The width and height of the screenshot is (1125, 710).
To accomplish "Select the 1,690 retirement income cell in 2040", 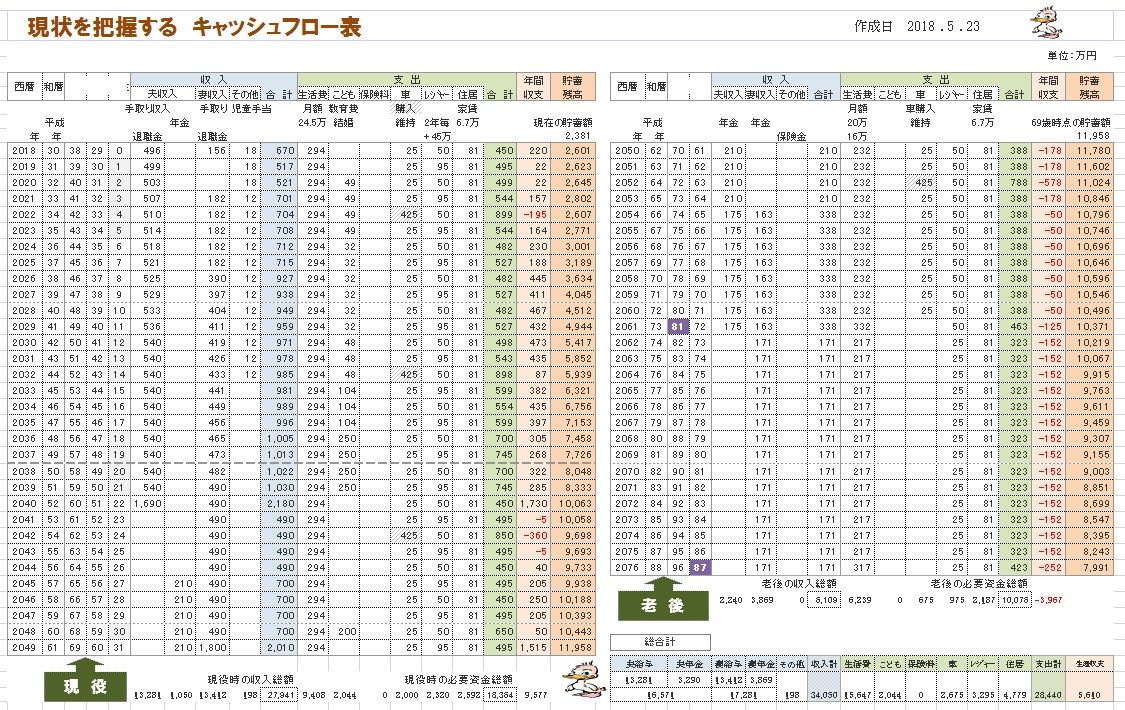I will click(146, 503).
